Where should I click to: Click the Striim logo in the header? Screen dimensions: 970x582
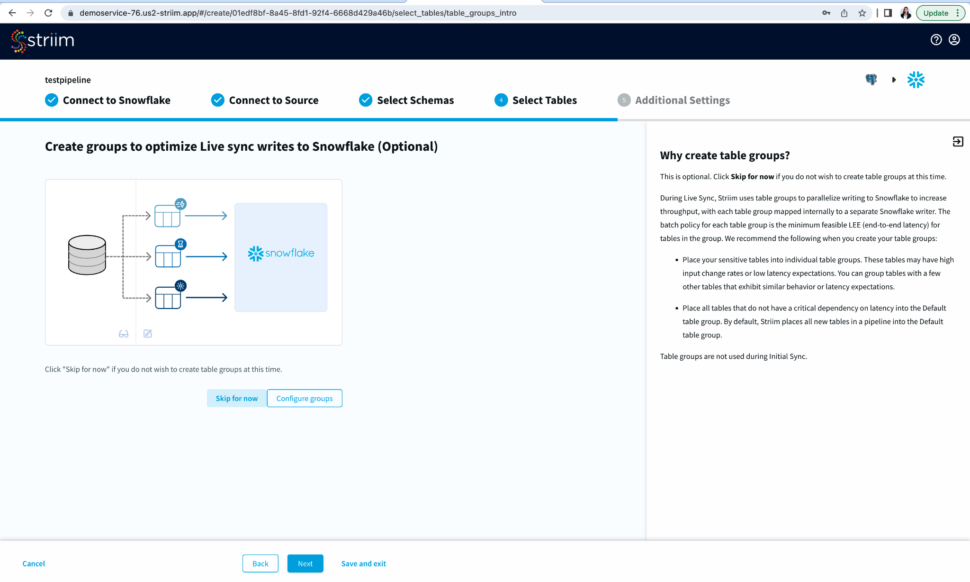42,40
